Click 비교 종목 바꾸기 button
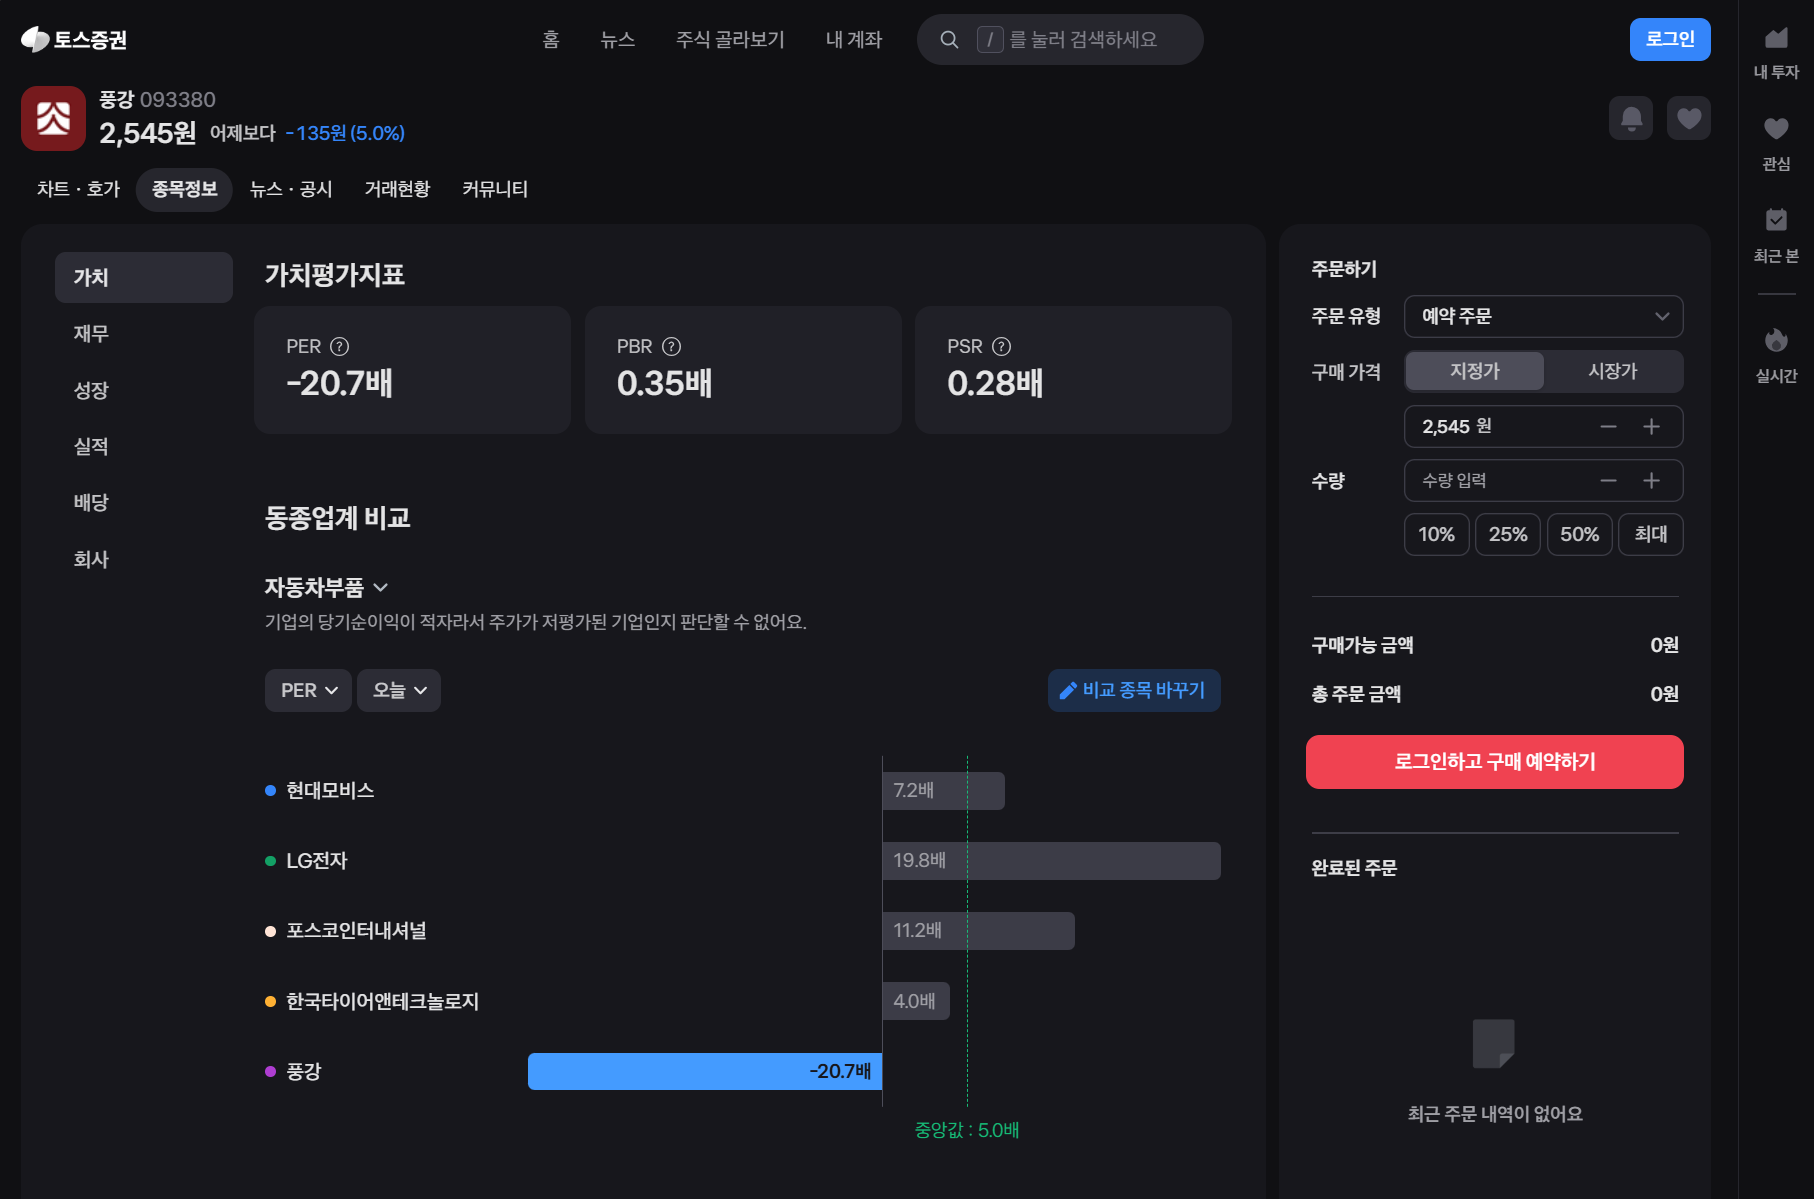Screen dimensions: 1814x1199 [x=1134, y=690]
